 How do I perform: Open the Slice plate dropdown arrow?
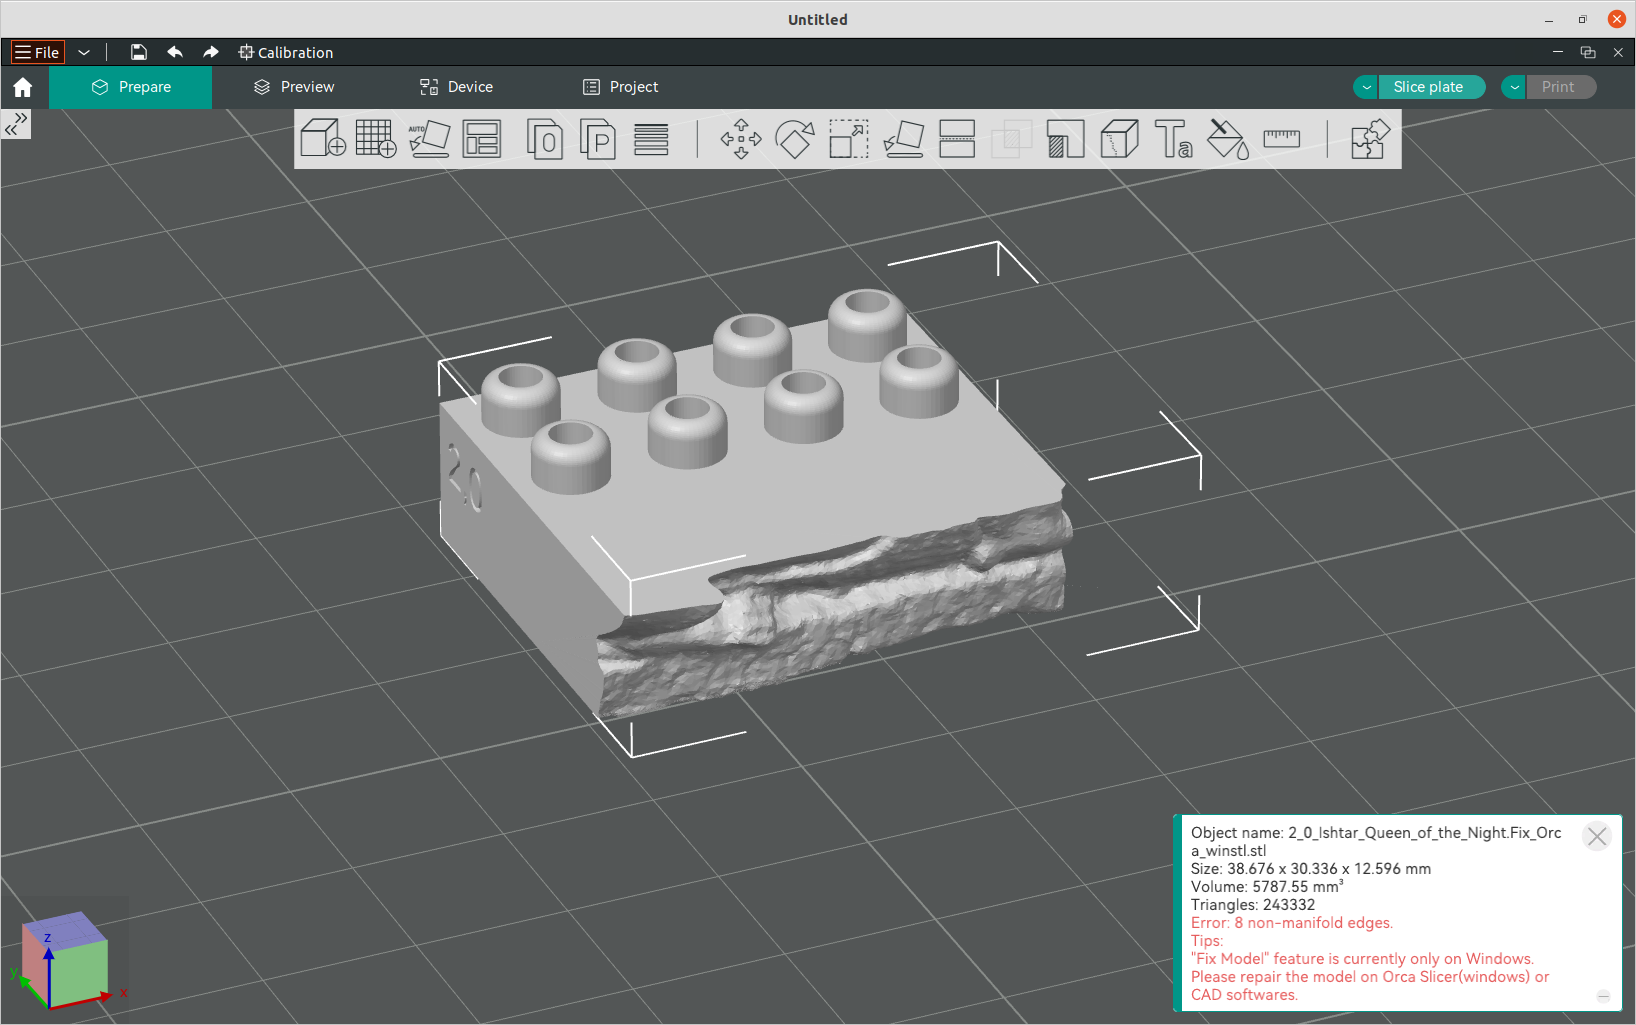tap(1366, 87)
